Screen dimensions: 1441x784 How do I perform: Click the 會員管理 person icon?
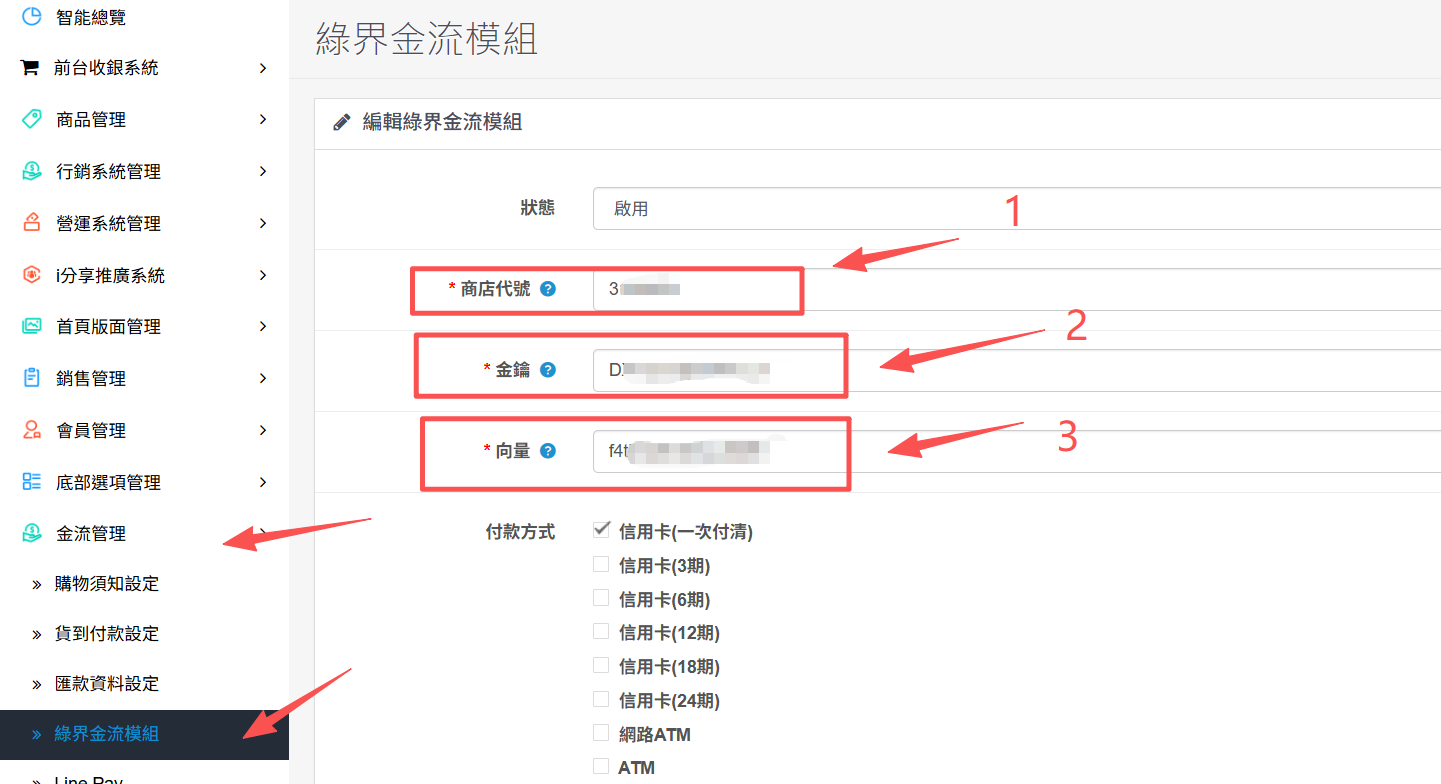[x=32, y=430]
